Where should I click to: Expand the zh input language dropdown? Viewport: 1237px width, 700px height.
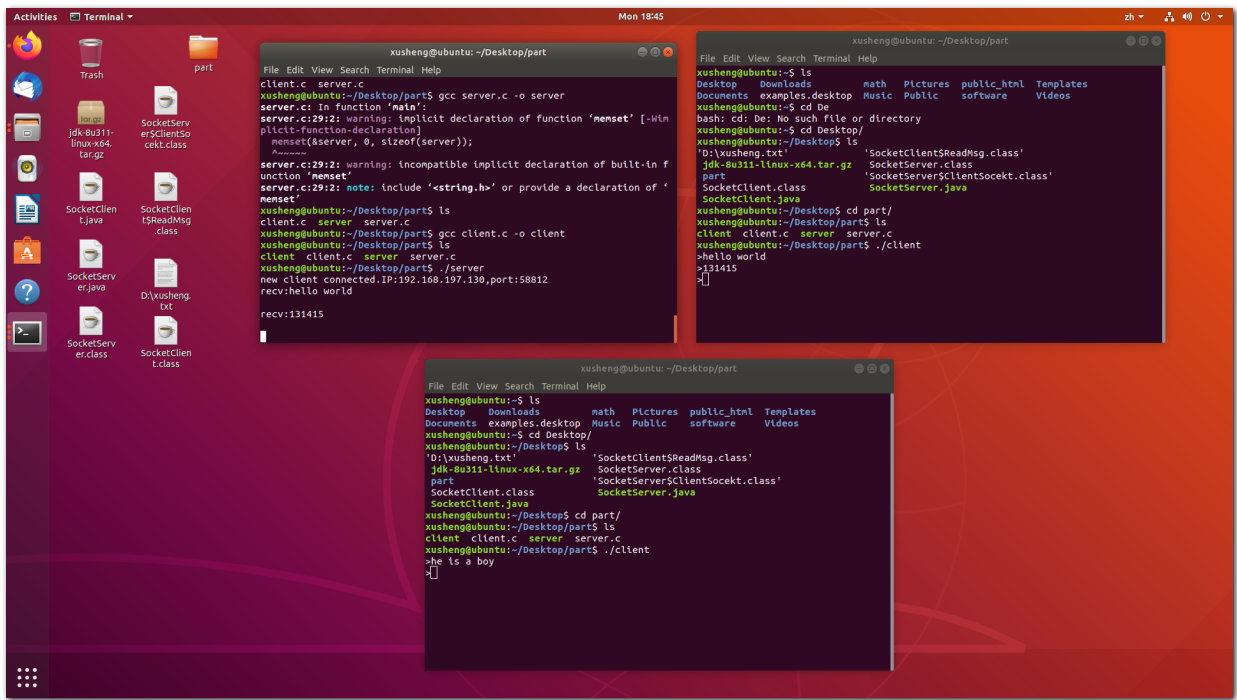(x=1131, y=16)
